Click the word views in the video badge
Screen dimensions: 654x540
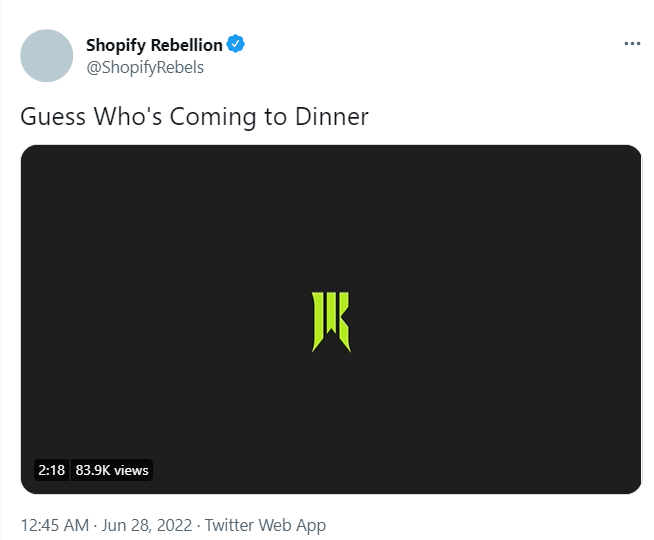coord(131,470)
